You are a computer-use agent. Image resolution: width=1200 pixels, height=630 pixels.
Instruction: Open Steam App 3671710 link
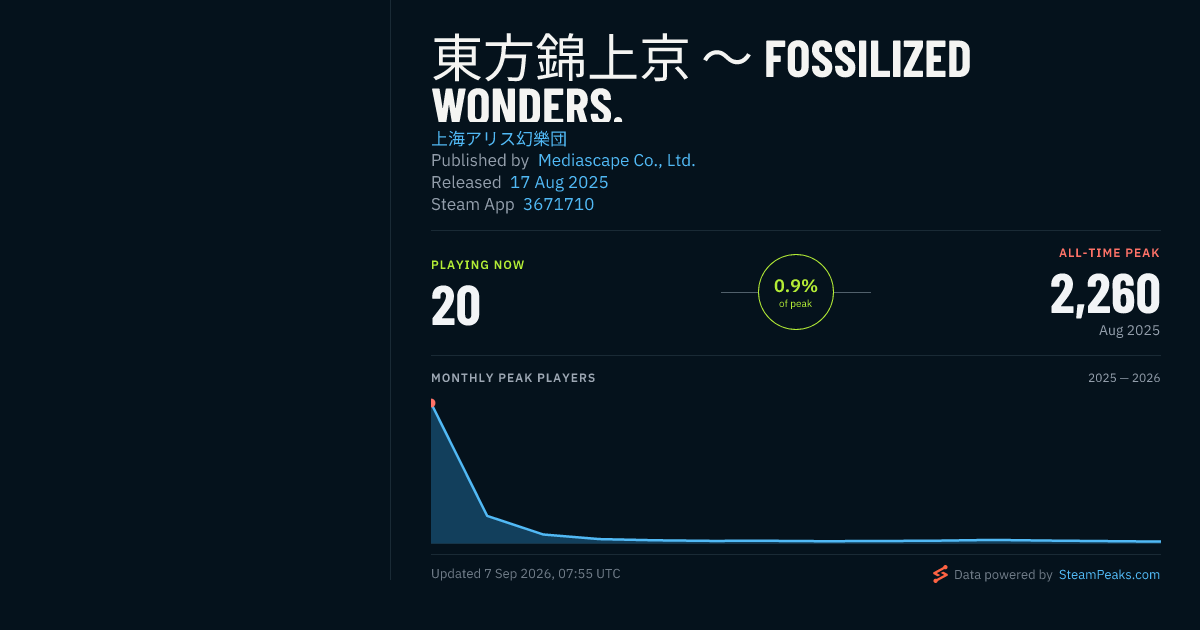point(558,204)
